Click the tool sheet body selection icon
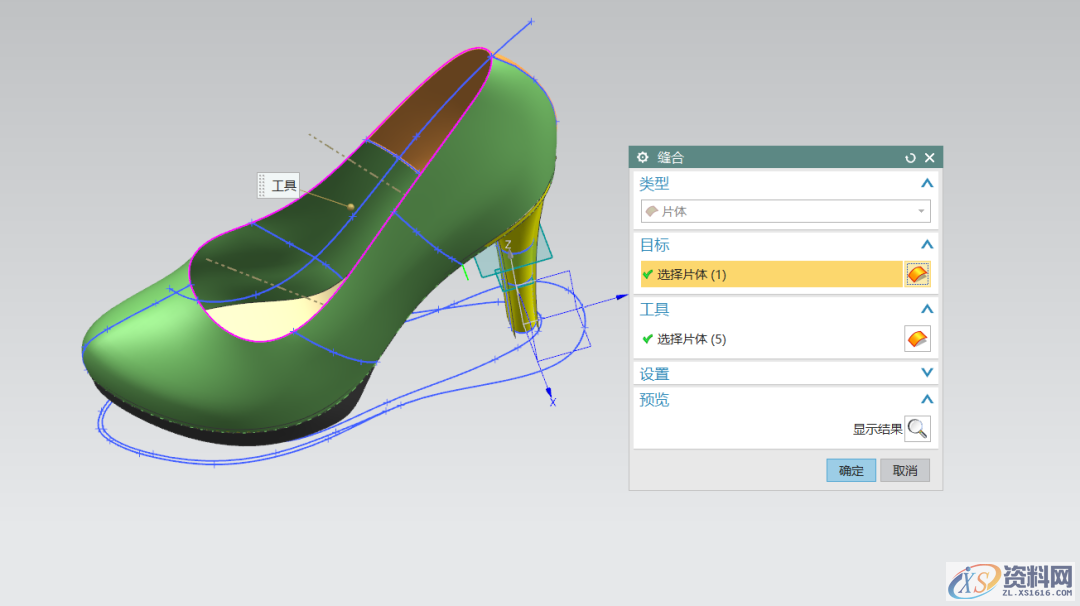1080x606 pixels. coord(917,339)
